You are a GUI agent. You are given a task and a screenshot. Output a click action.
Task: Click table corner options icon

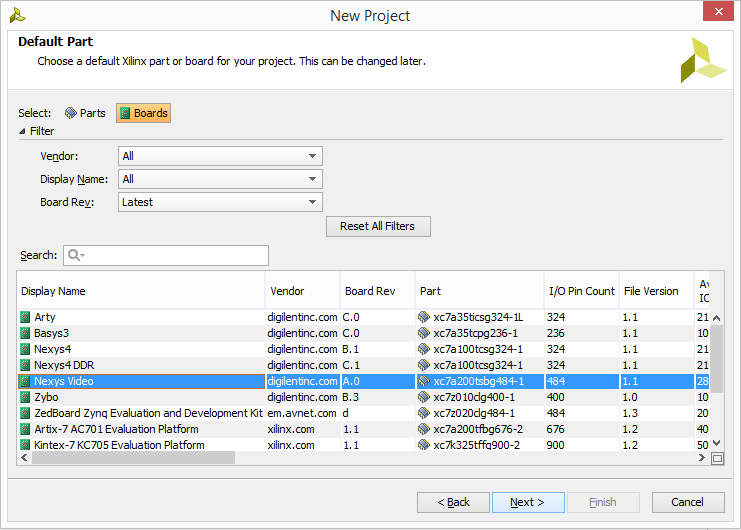pos(717,458)
